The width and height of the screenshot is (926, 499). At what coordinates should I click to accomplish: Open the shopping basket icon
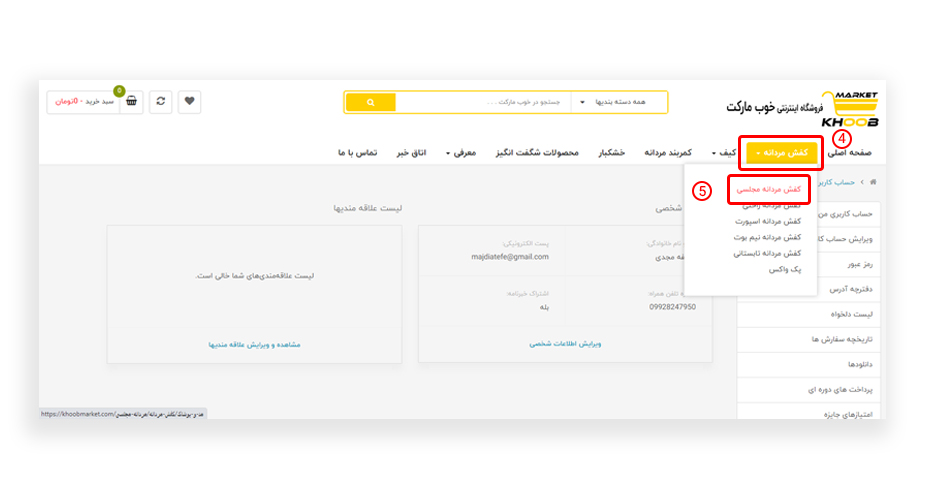[x=132, y=101]
